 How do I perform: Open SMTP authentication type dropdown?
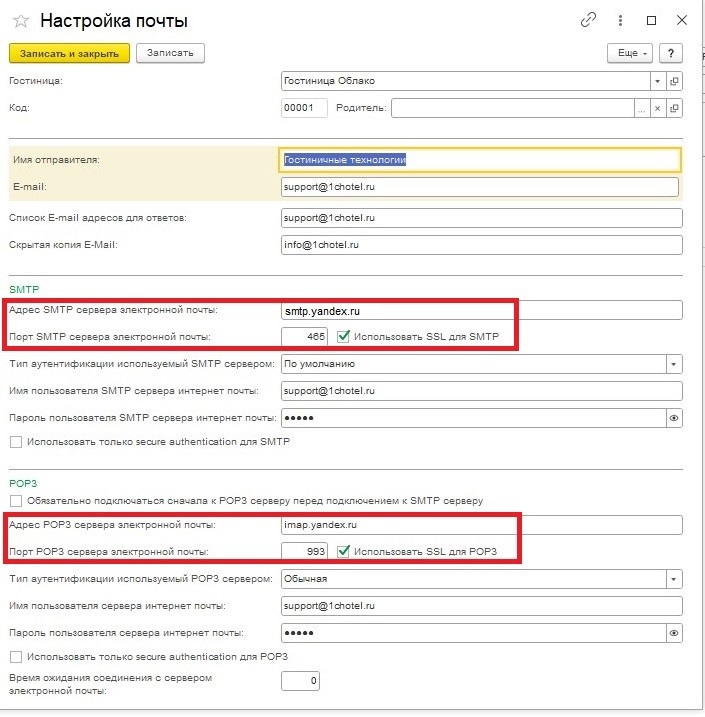click(x=674, y=364)
